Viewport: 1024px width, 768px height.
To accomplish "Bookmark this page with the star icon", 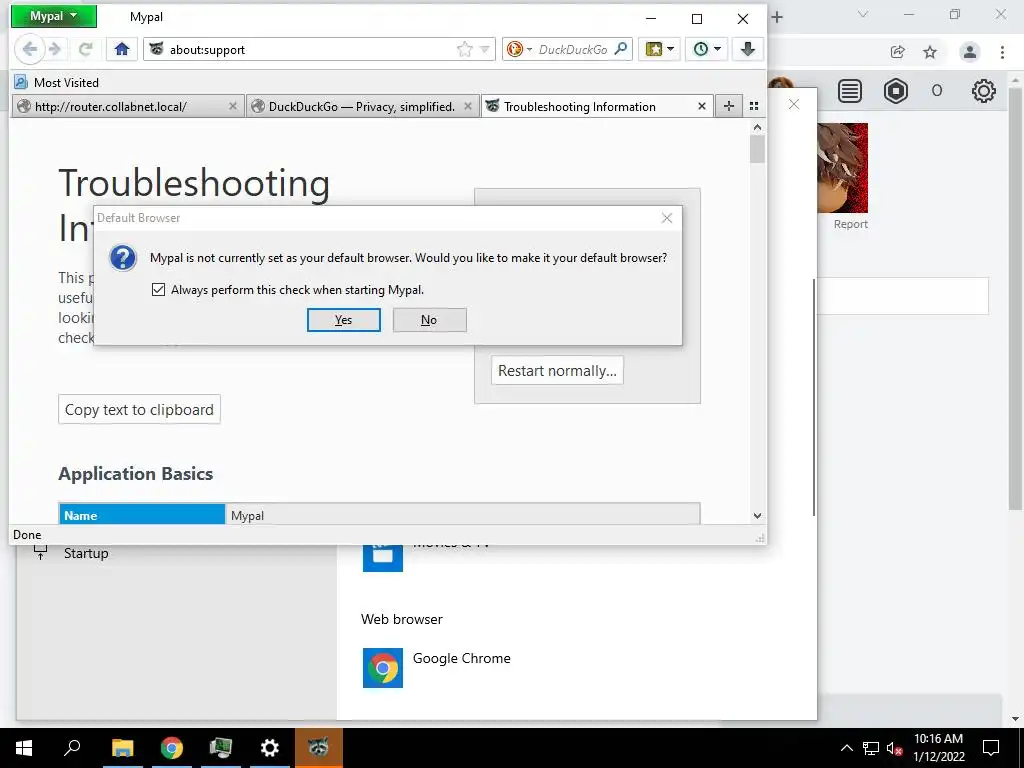I will point(464,50).
